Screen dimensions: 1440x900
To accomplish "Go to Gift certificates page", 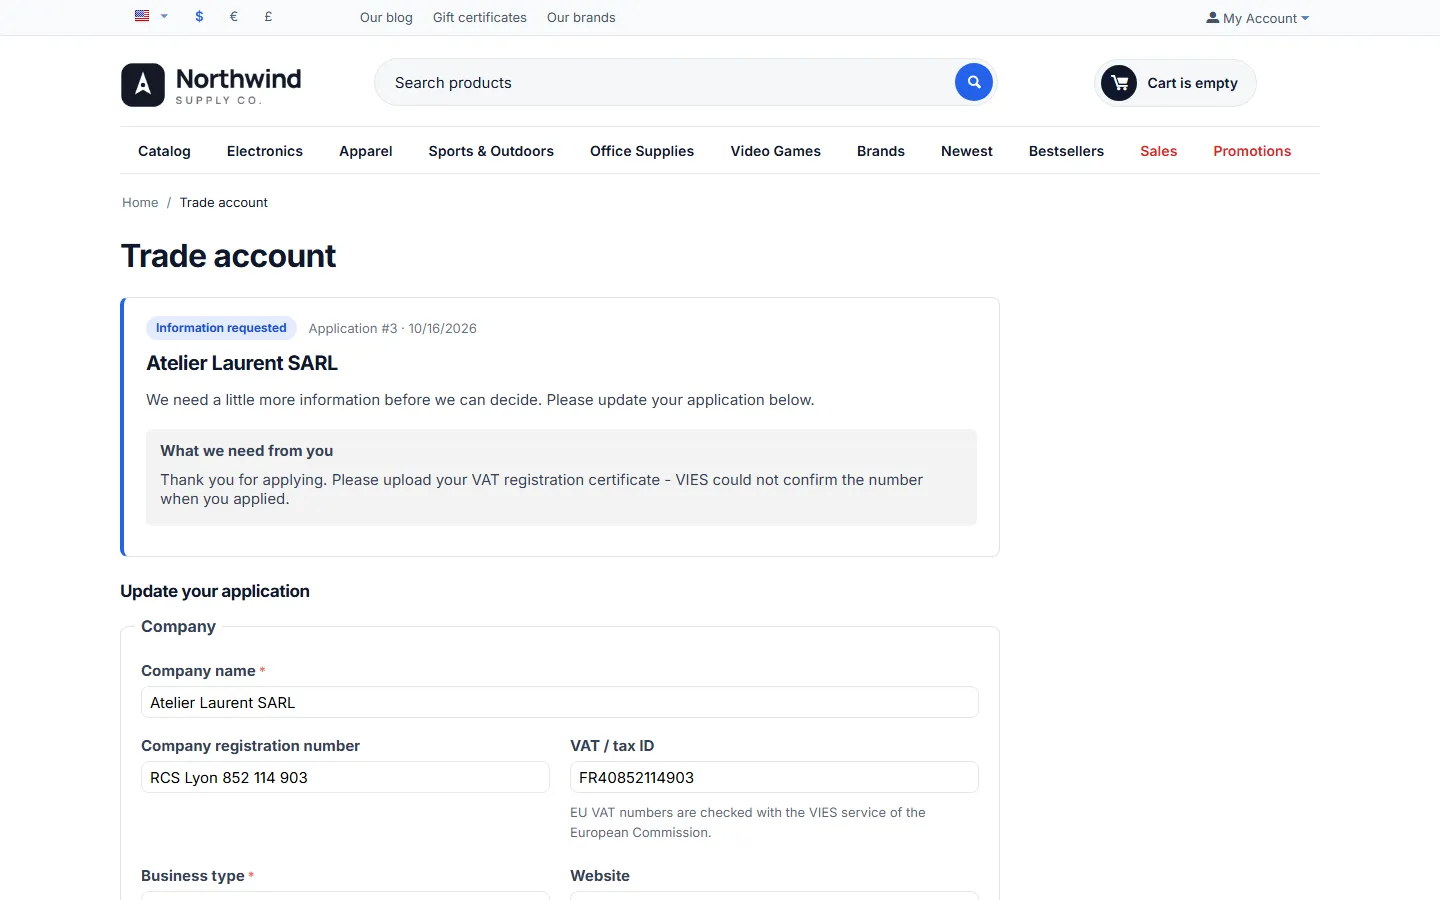I will point(480,17).
